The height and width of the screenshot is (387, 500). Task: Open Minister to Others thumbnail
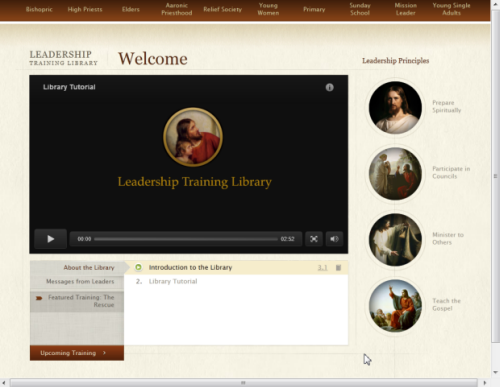click(395, 240)
